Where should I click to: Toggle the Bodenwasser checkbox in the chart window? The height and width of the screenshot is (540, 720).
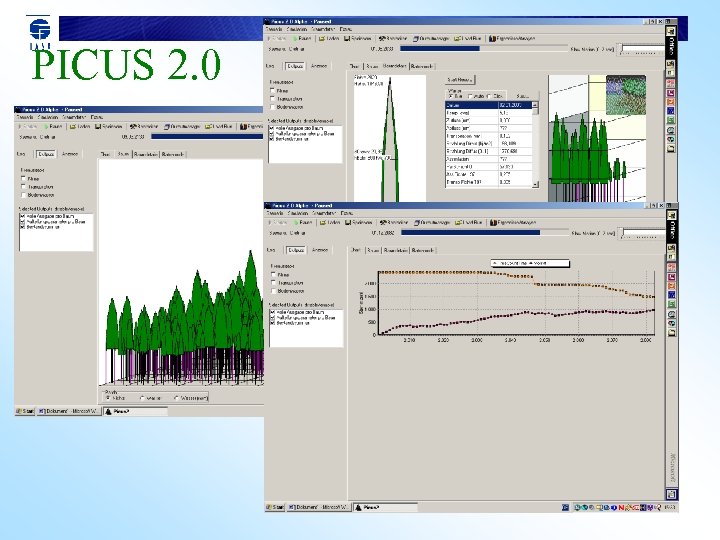pos(273,291)
